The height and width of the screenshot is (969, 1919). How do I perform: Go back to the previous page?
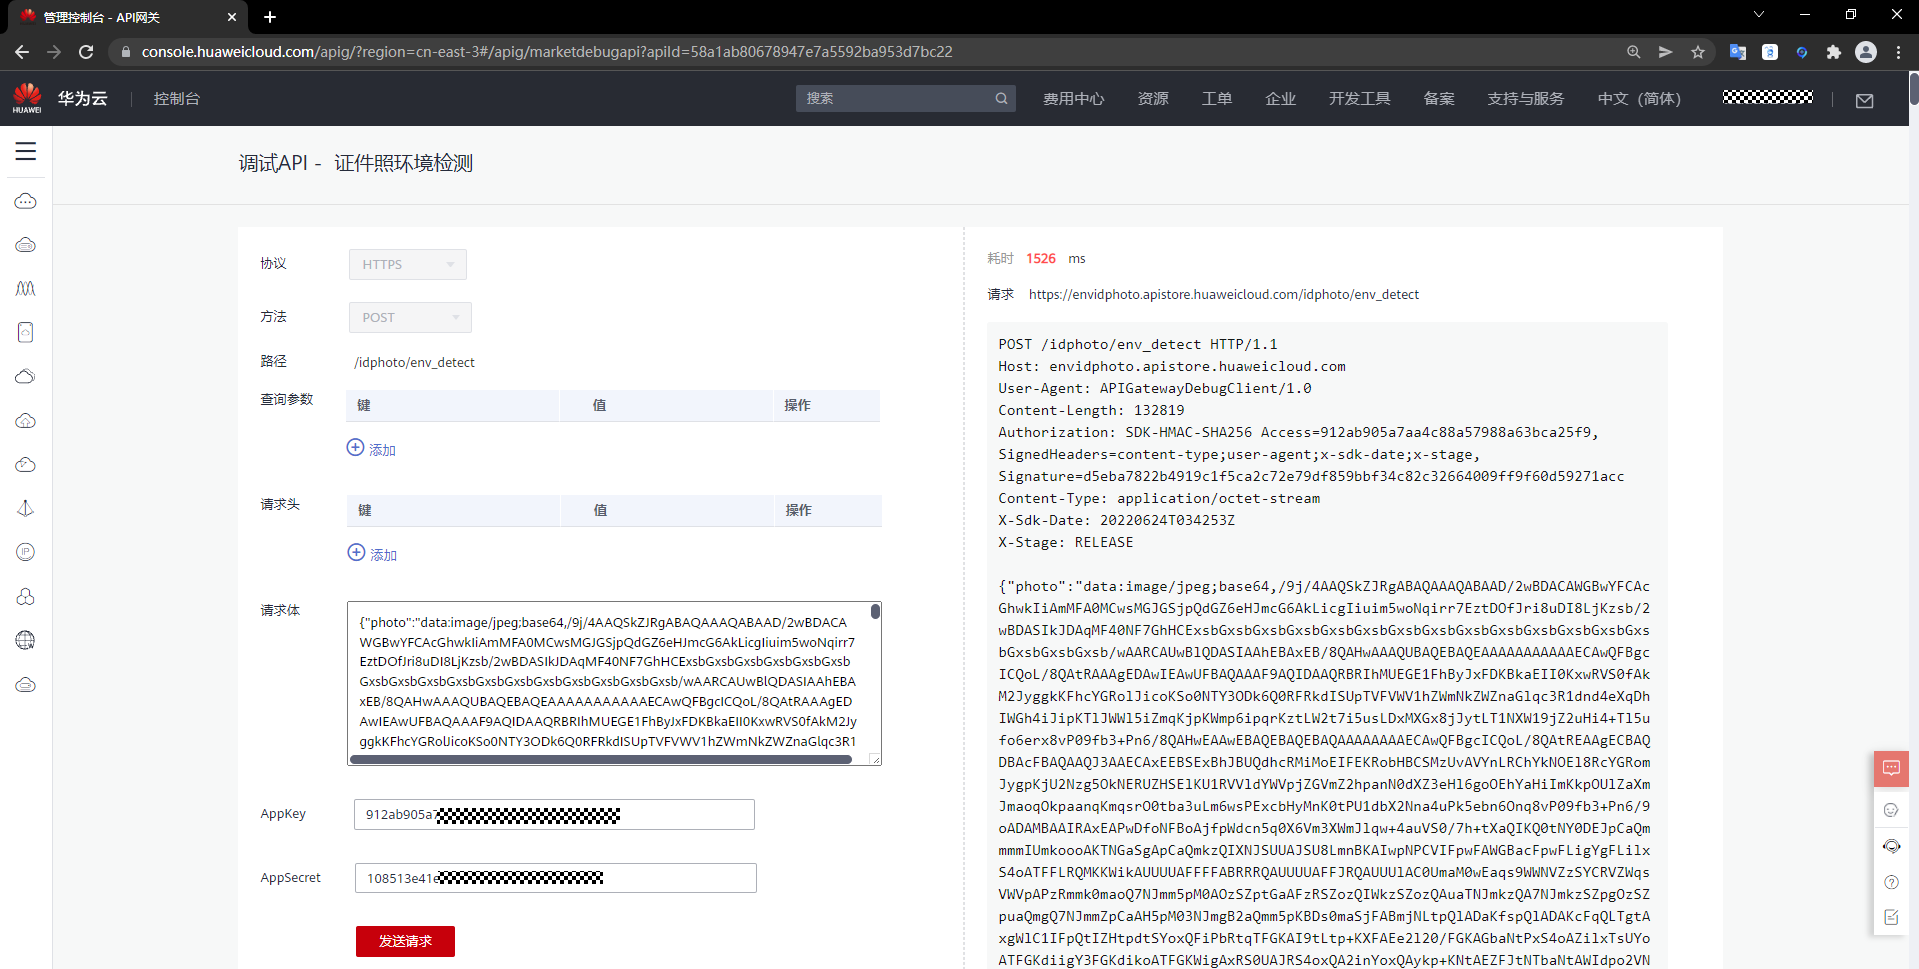pyautogui.click(x=22, y=52)
